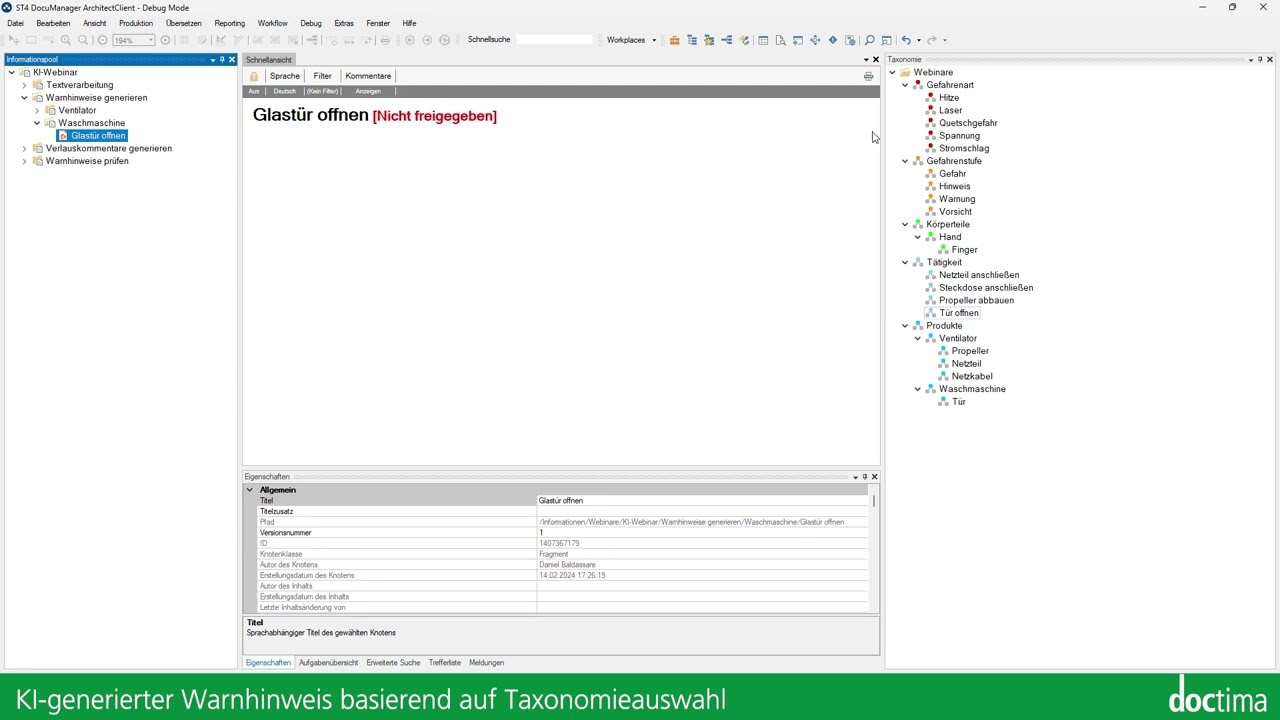Click the Anzeigen option
This screenshot has width=1280, height=720.
pyautogui.click(x=368, y=91)
